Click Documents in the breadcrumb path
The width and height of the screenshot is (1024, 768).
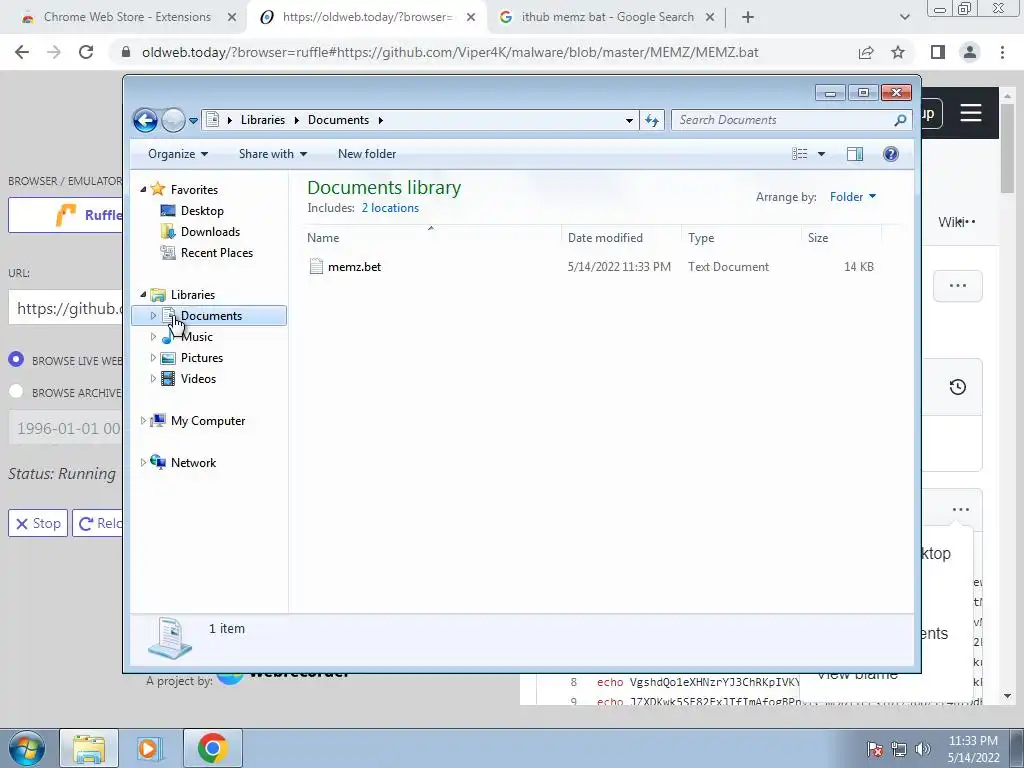(x=338, y=120)
